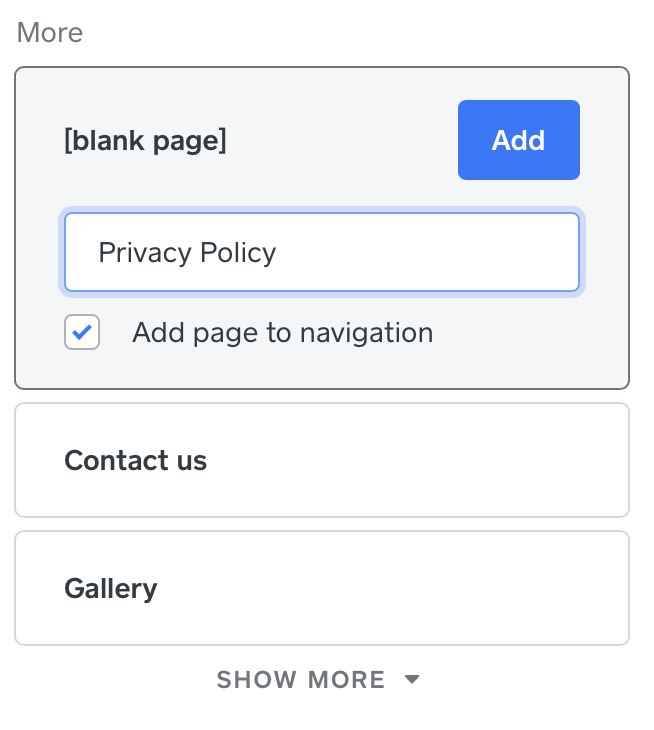
Task: Click the More section heading
Action: click(49, 33)
